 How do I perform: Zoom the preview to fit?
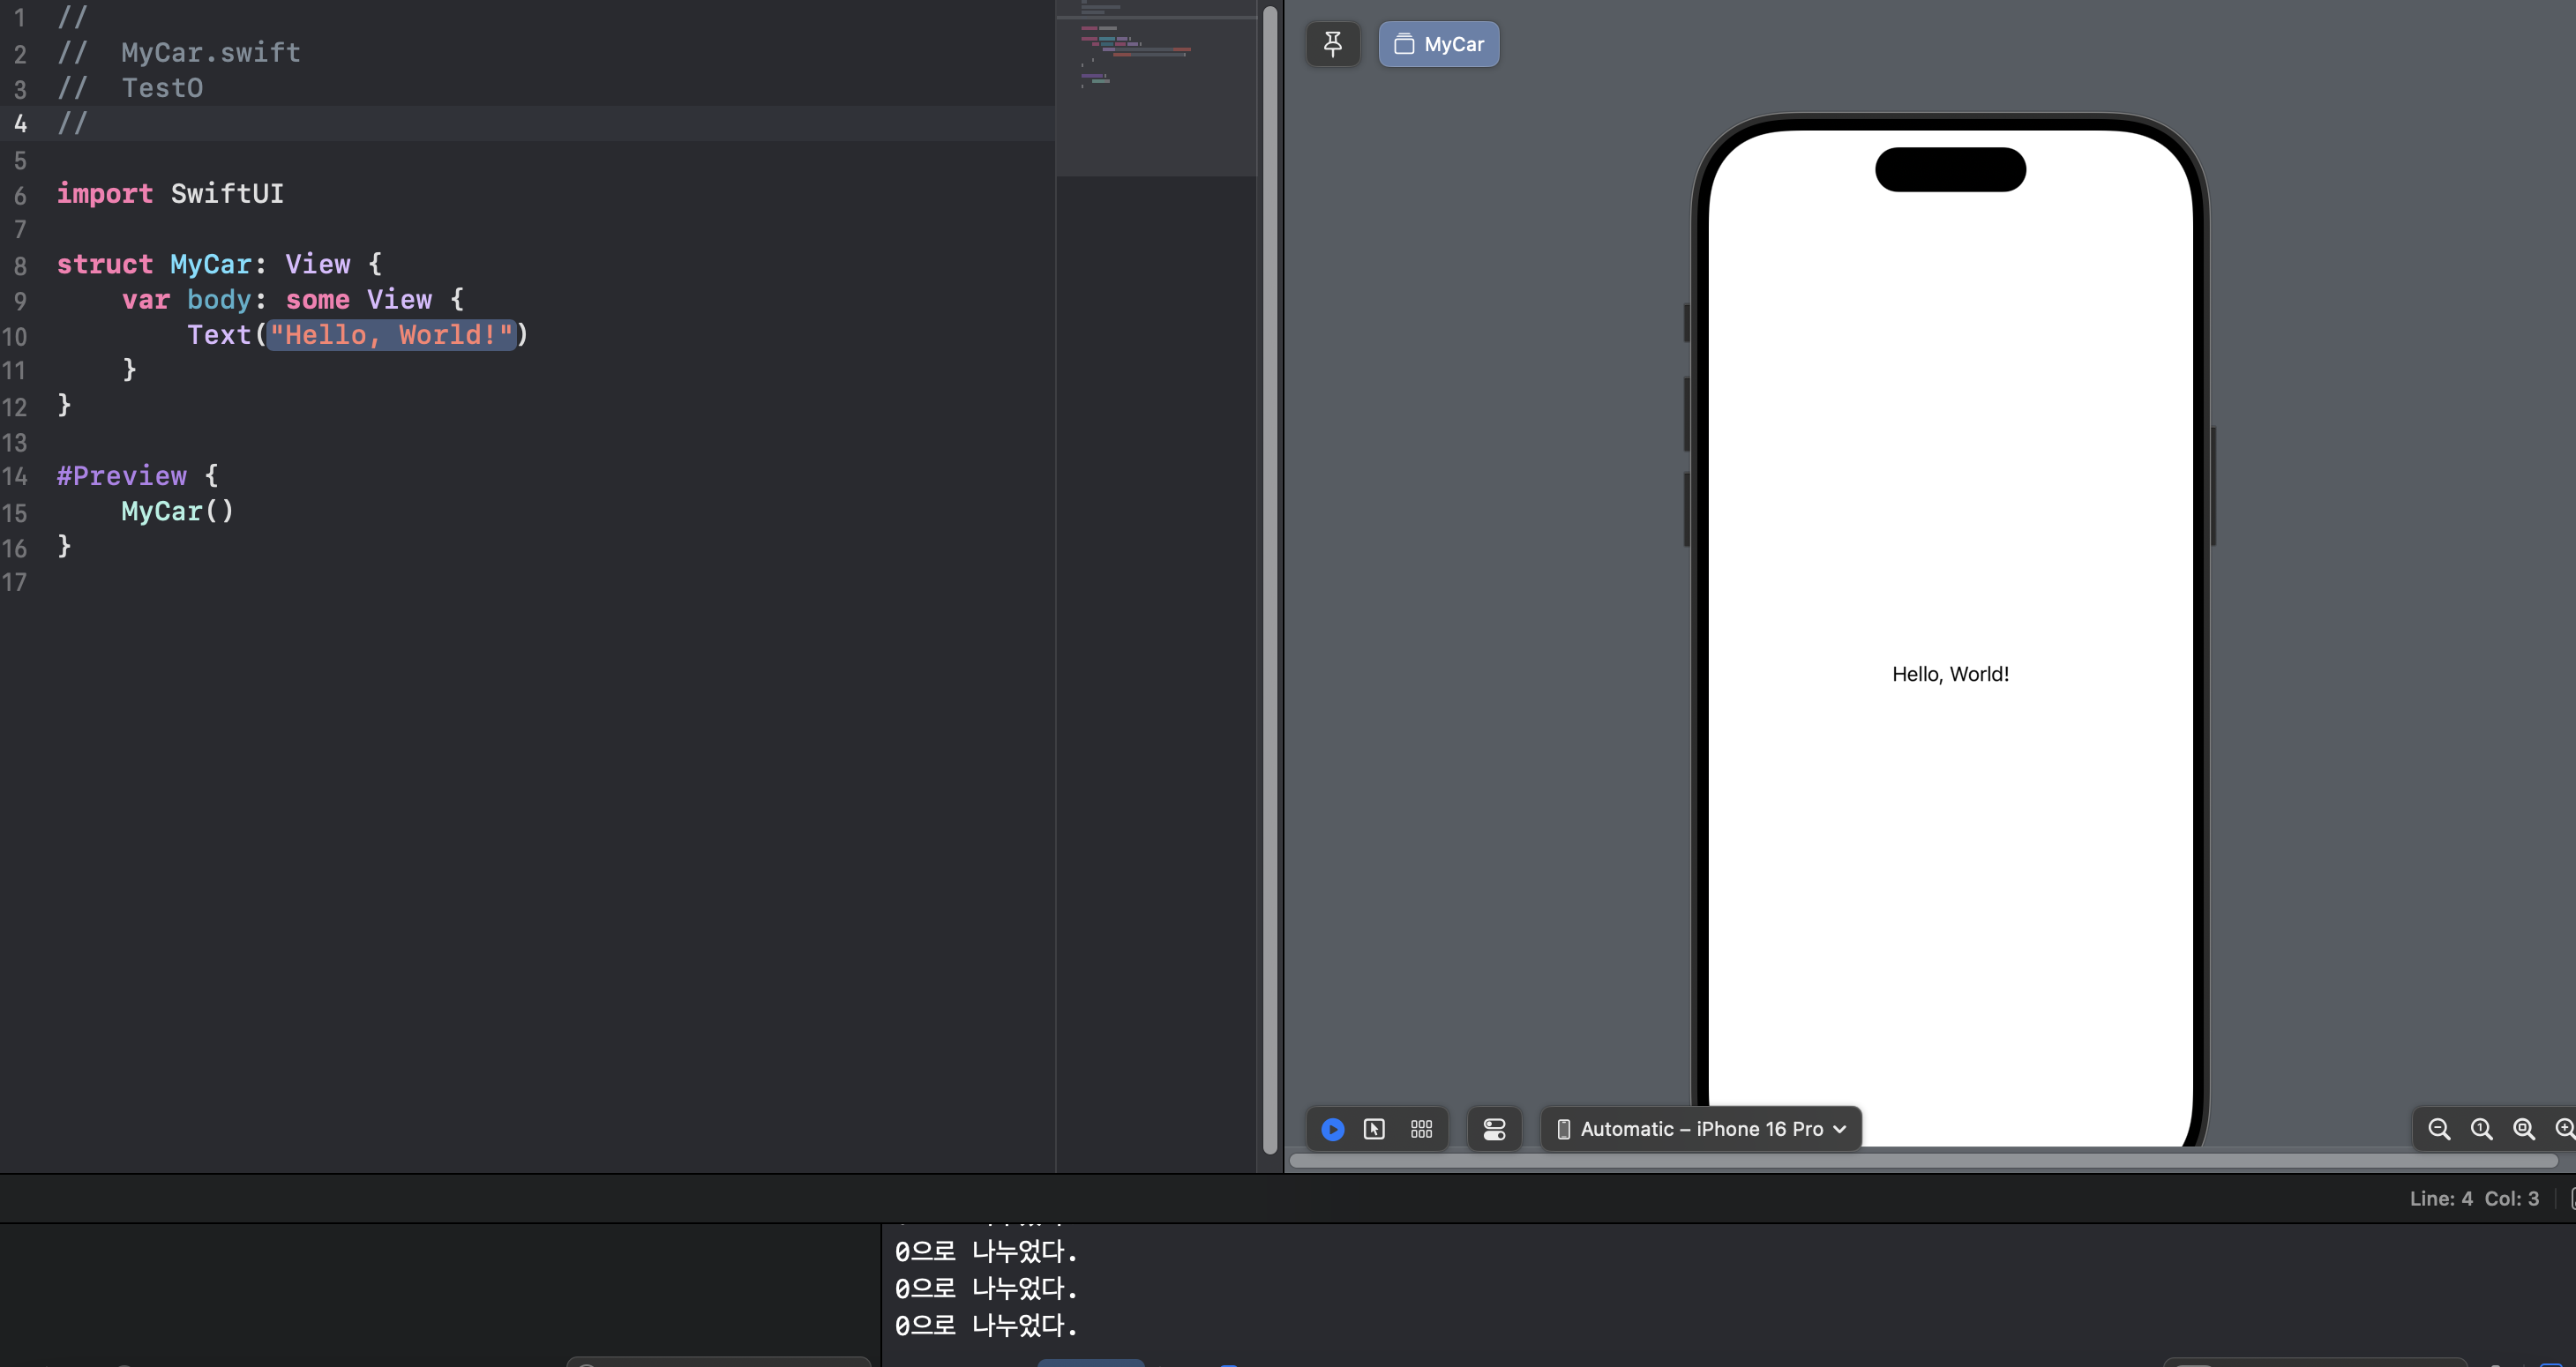click(x=2523, y=1129)
